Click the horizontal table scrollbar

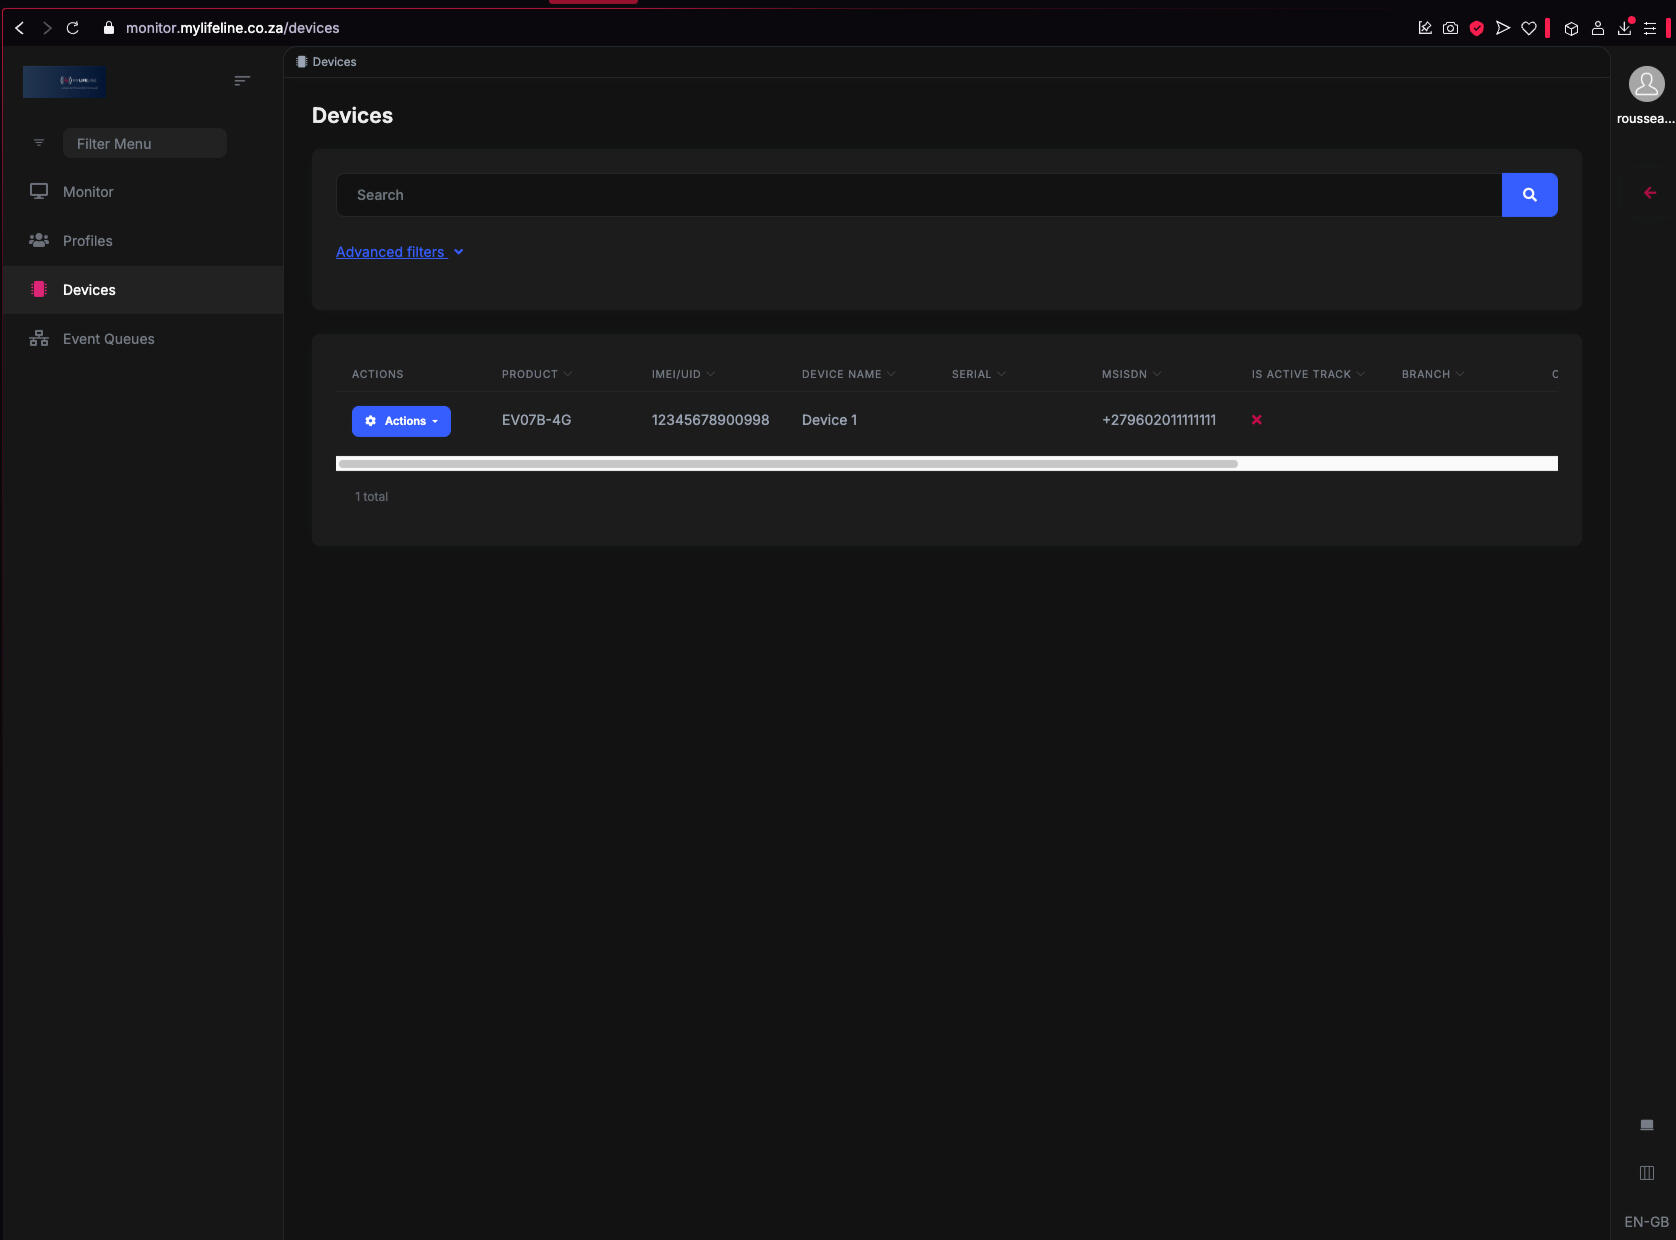coord(788,464)
